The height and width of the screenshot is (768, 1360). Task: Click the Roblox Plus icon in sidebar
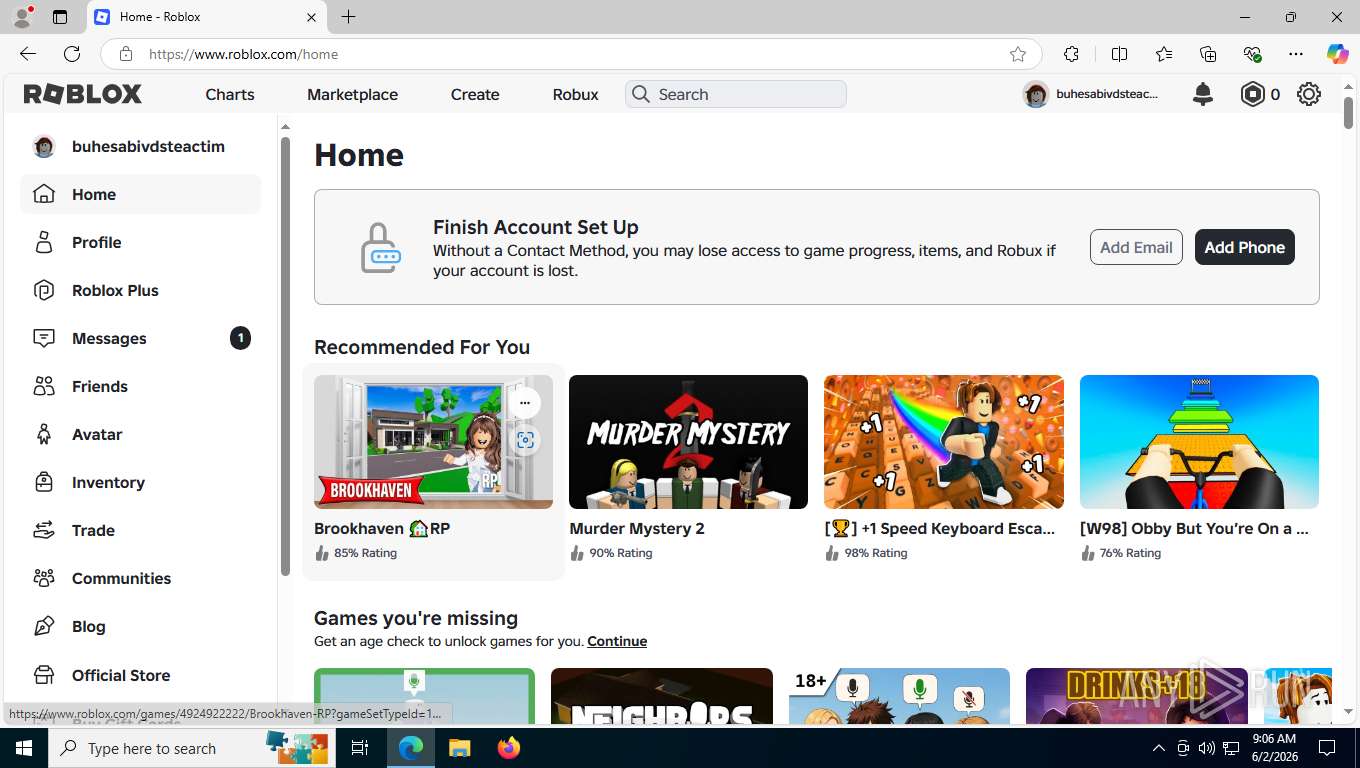coord(44,290)
